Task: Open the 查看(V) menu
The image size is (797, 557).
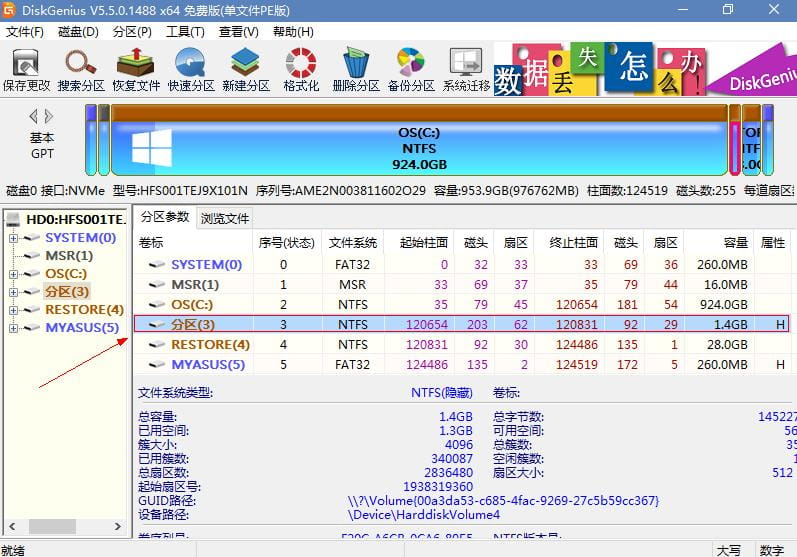Action: point(239,32)
